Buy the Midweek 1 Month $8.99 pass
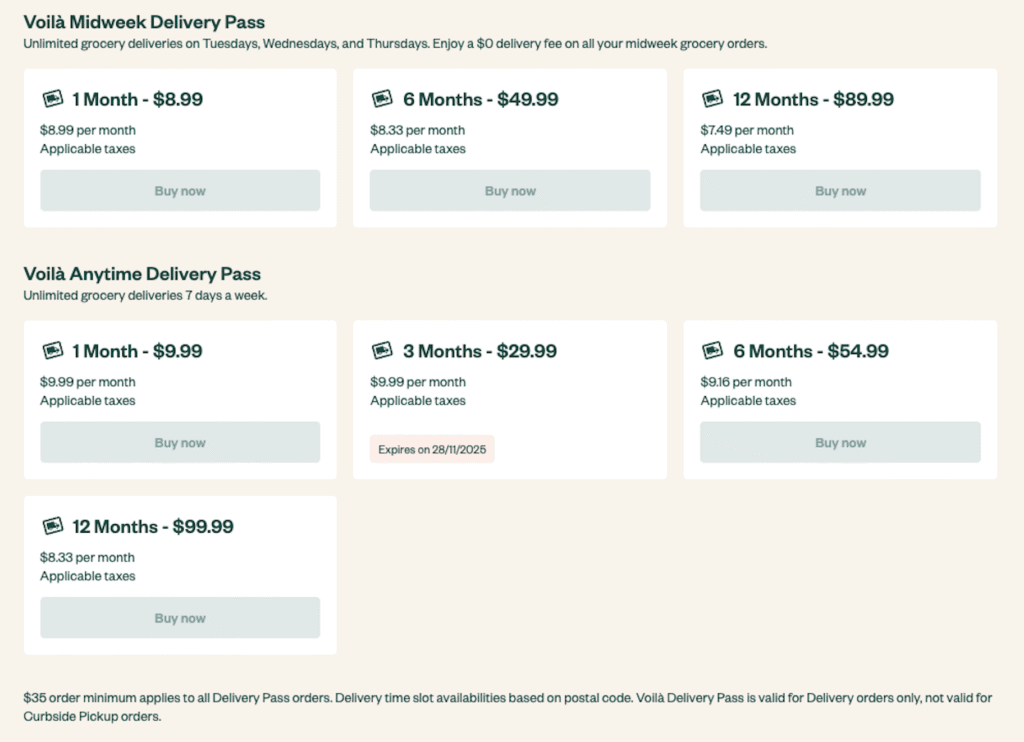This screenshot has width=1024, height=742. tap(180, 191)
